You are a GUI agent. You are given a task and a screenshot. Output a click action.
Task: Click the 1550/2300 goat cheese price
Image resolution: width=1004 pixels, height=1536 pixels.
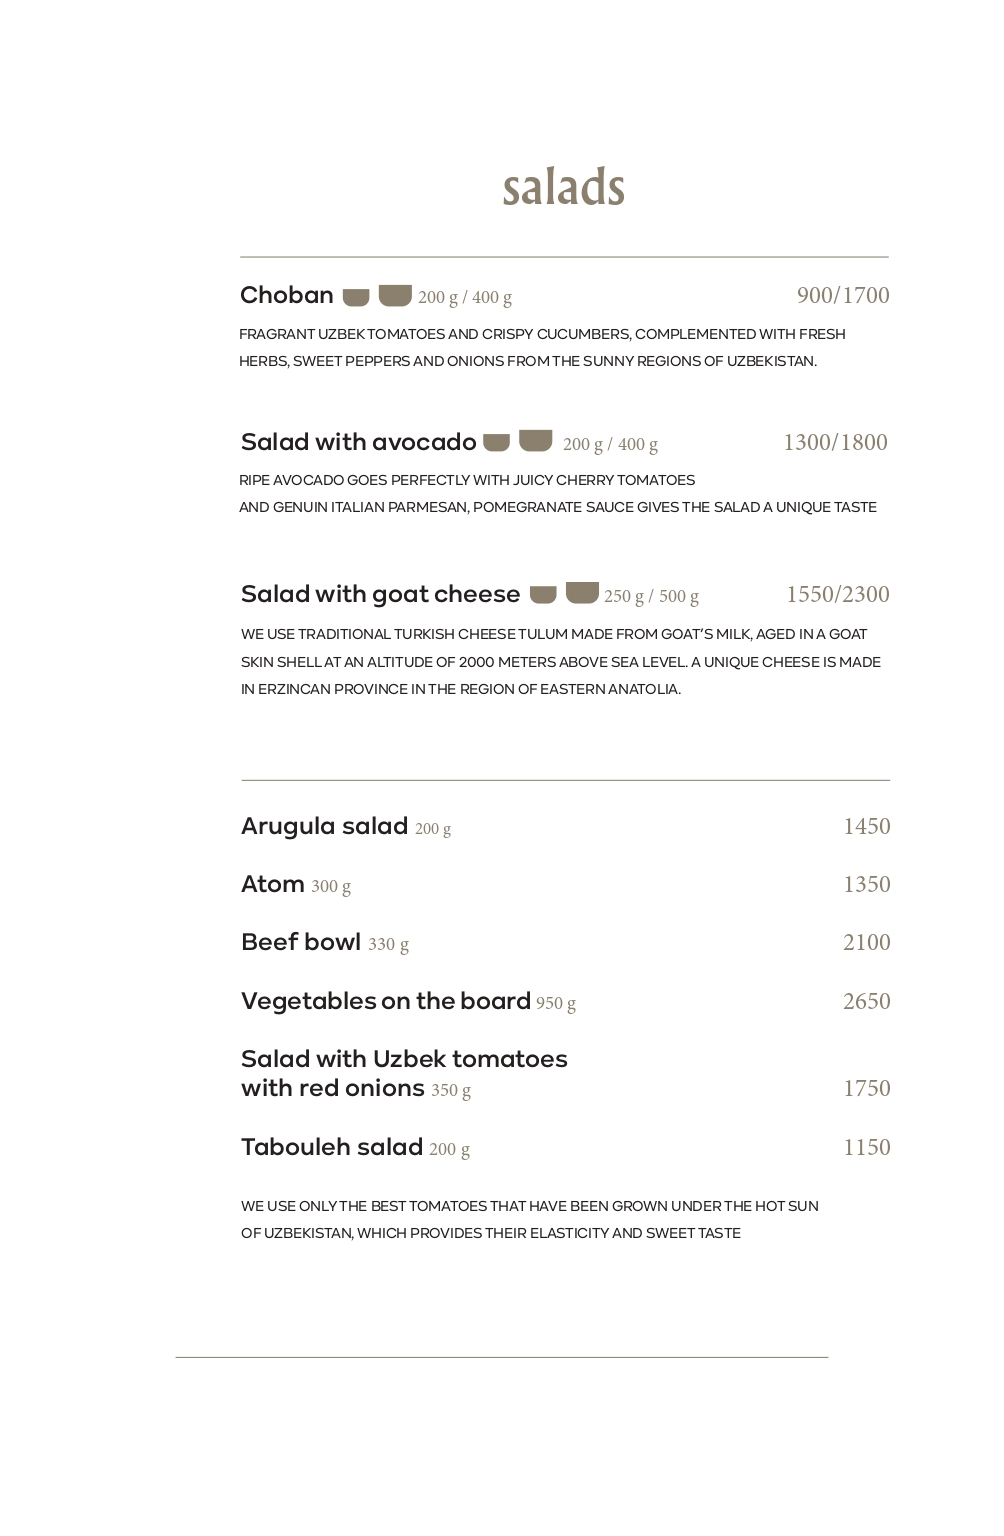coord(837,594)
